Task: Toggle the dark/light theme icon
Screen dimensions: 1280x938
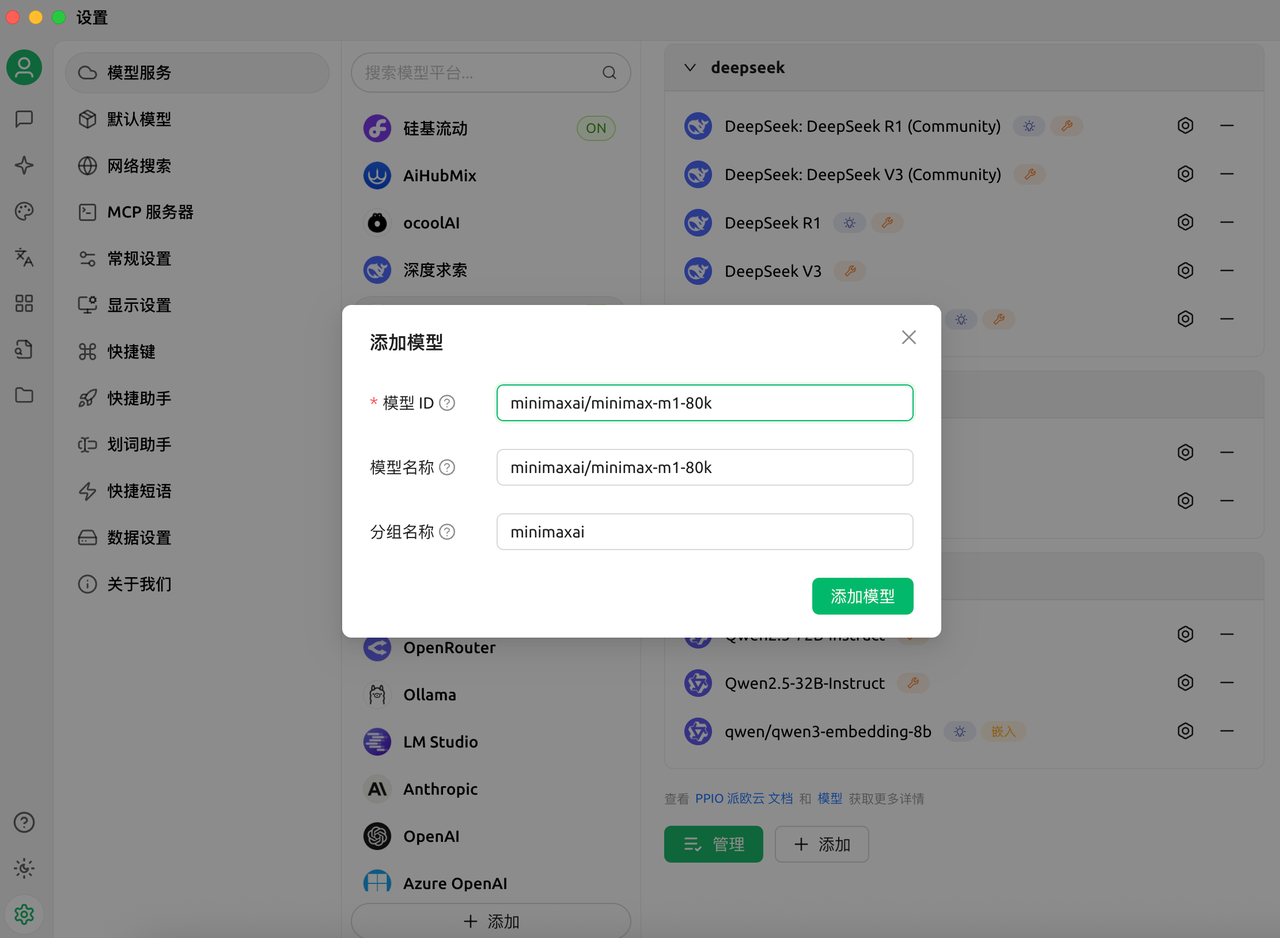Action: coord(24,868)
